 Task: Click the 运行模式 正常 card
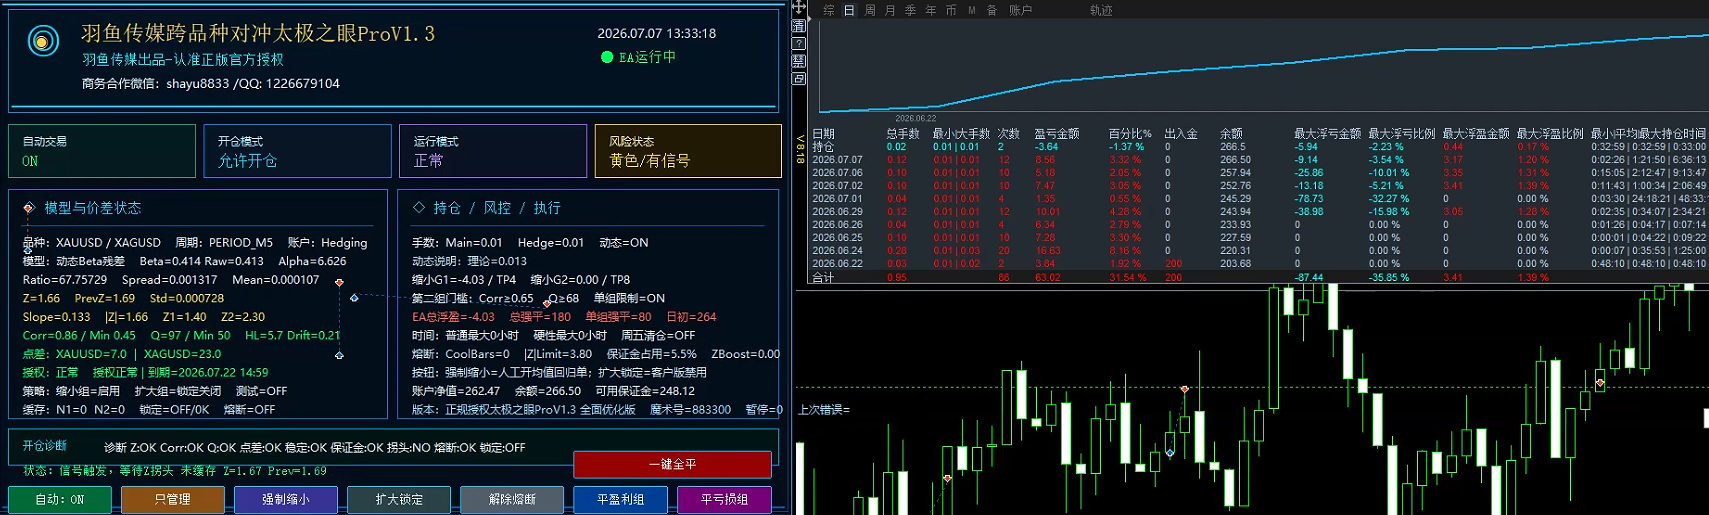tap(493, 151)
